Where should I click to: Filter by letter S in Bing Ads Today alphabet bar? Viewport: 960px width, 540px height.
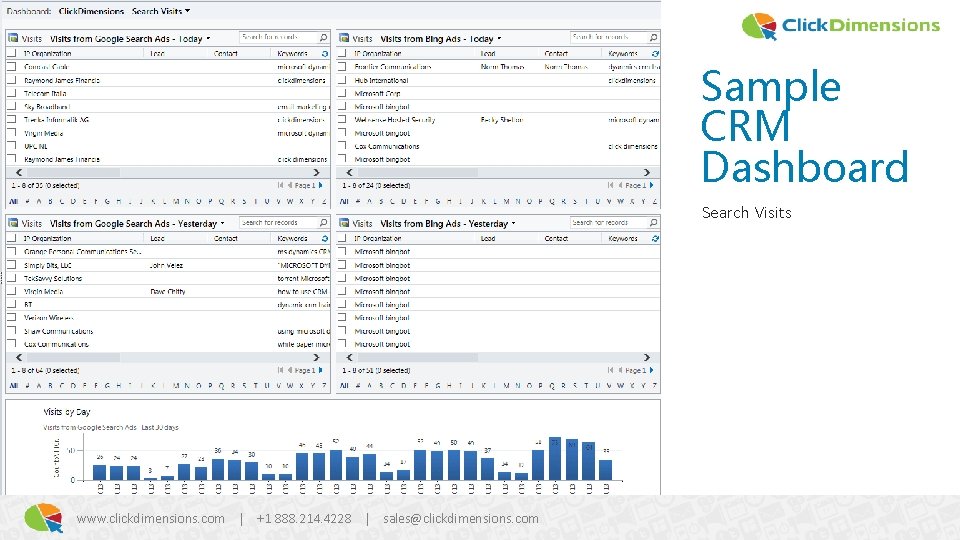click(575, 201)
